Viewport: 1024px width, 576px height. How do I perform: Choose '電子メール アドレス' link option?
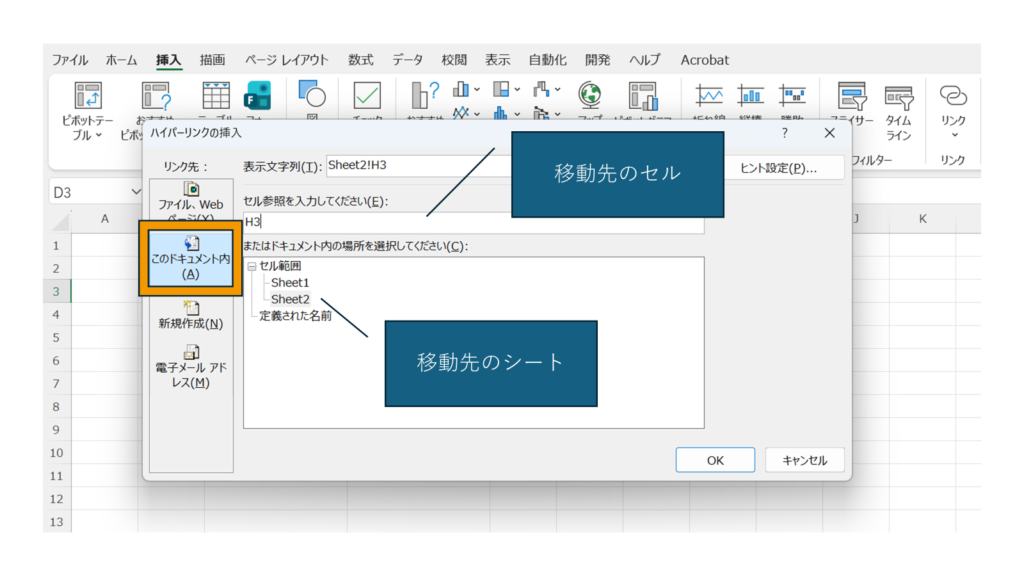(x=190, y=366)
